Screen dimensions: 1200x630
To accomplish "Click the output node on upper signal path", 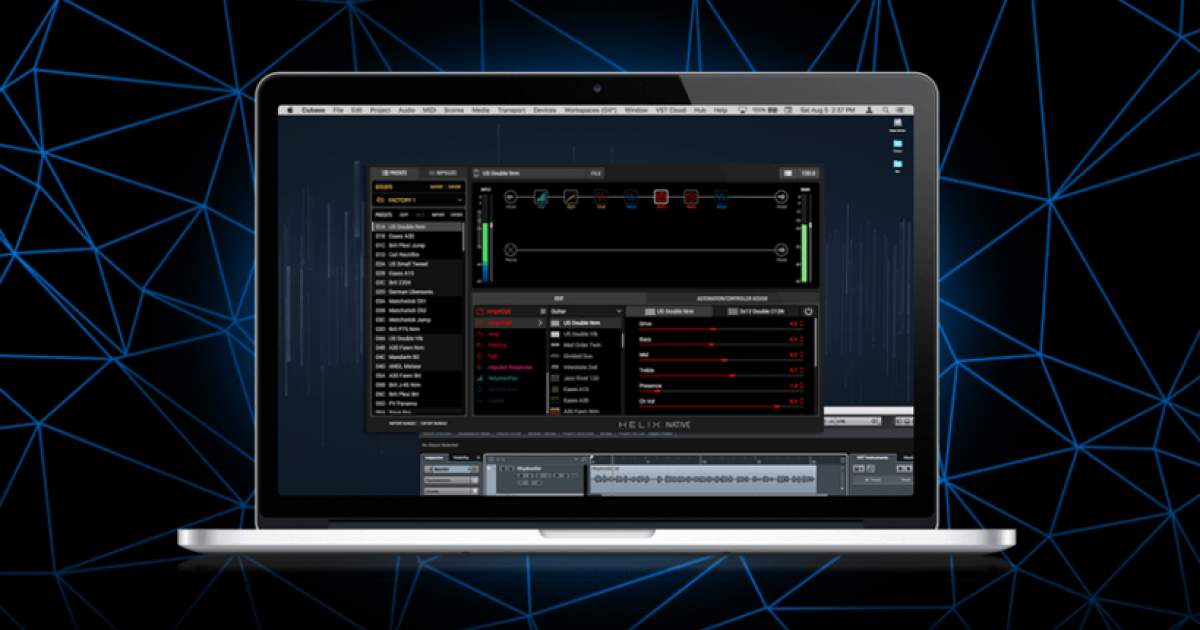I will (781, 197).
